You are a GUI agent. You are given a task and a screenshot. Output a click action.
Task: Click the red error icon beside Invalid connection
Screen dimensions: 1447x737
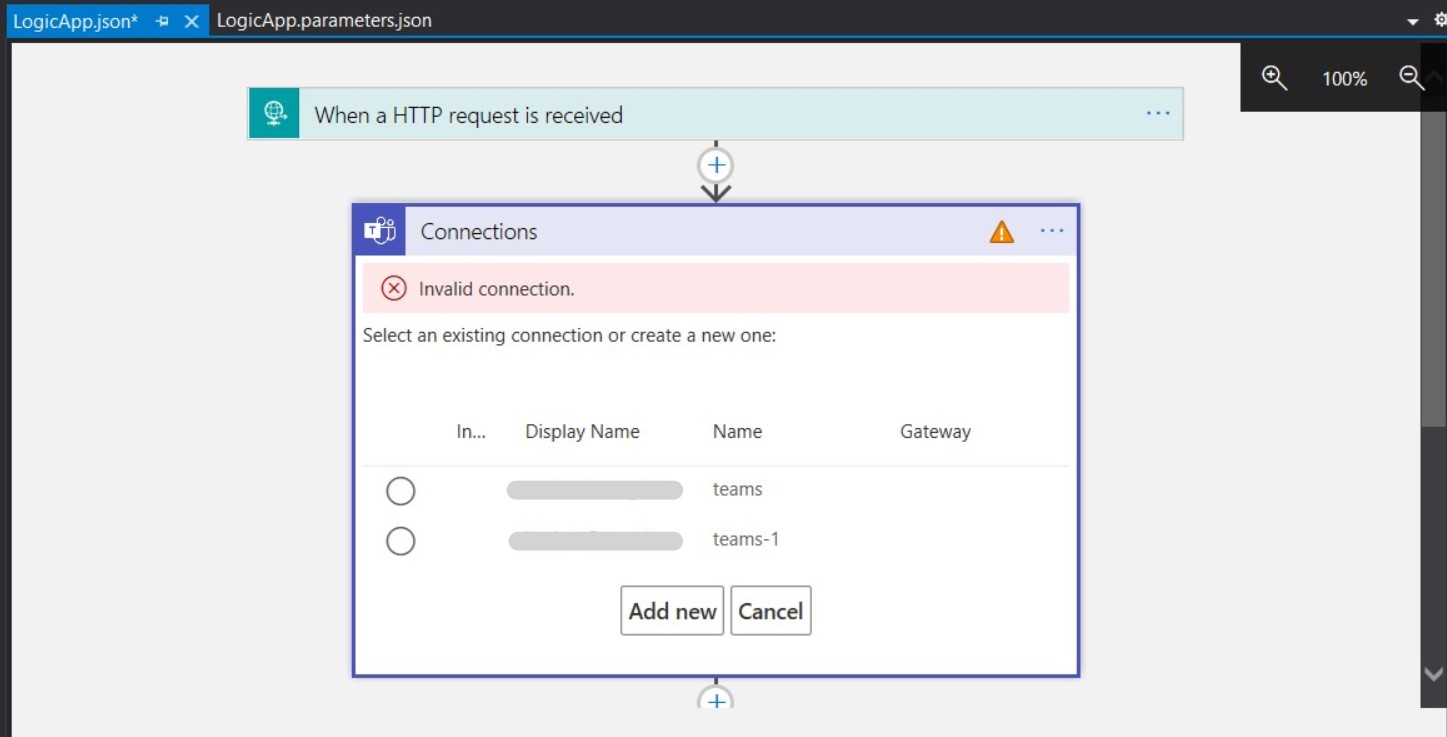pos(394,289)
